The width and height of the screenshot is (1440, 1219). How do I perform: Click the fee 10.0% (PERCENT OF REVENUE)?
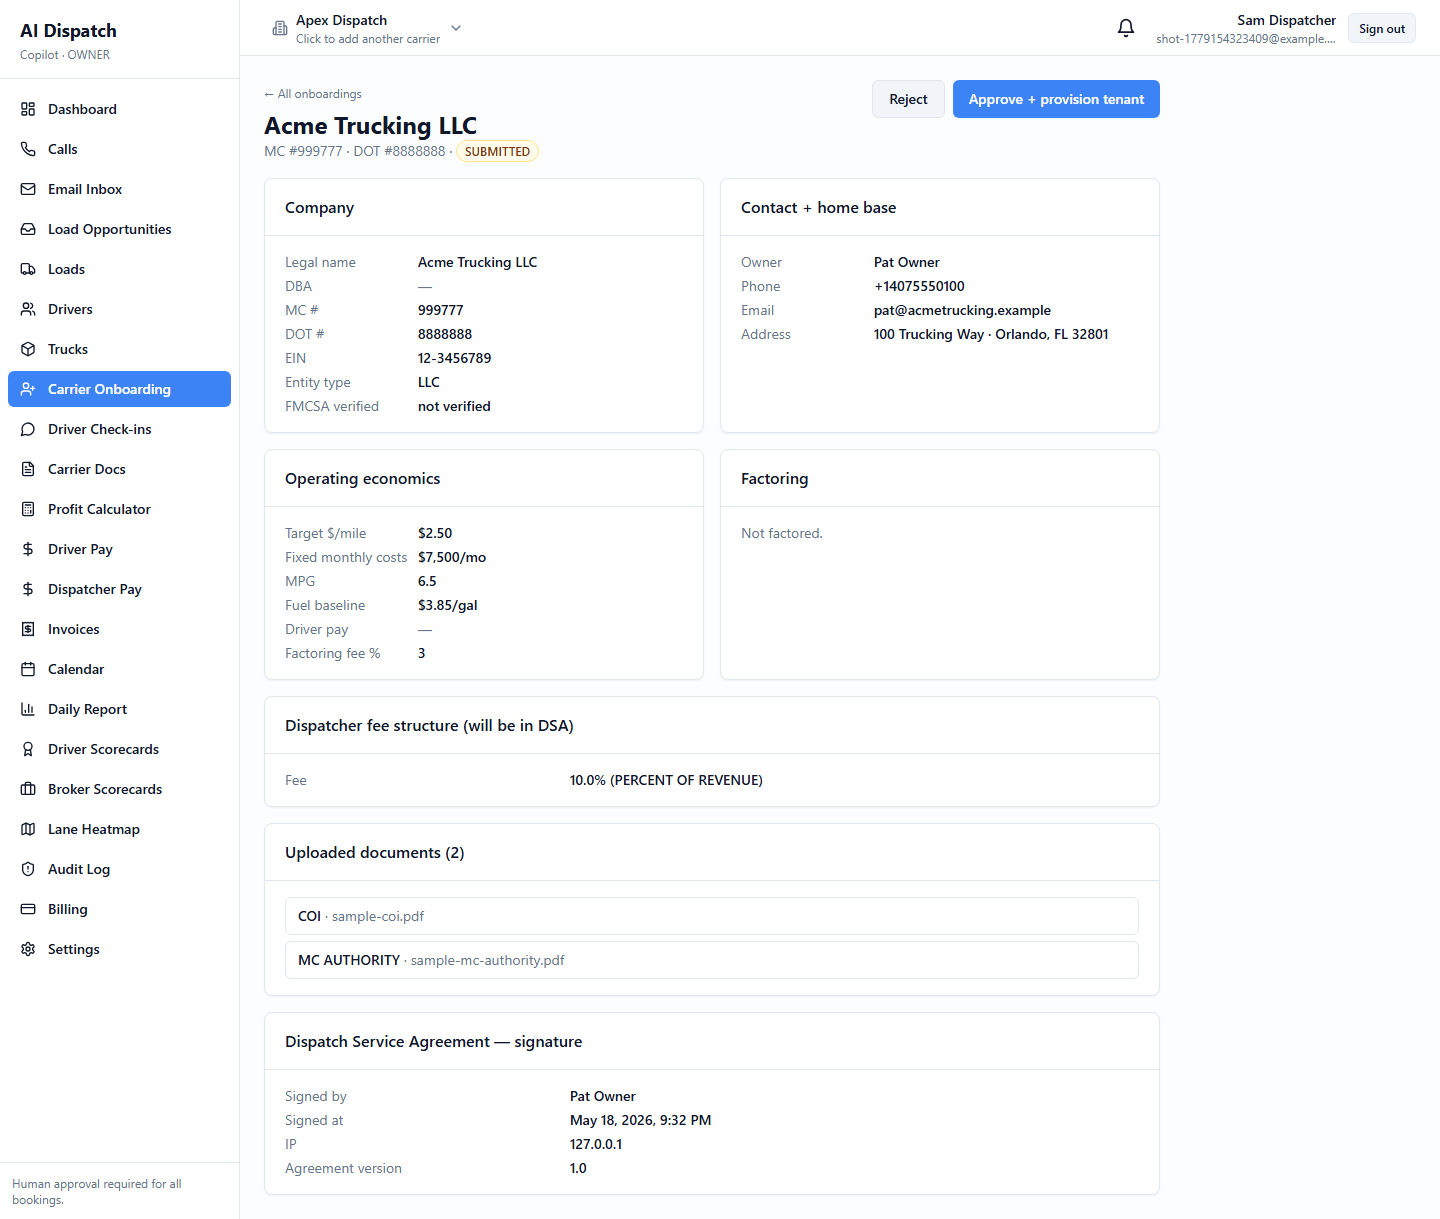click(x=666, y=780)
